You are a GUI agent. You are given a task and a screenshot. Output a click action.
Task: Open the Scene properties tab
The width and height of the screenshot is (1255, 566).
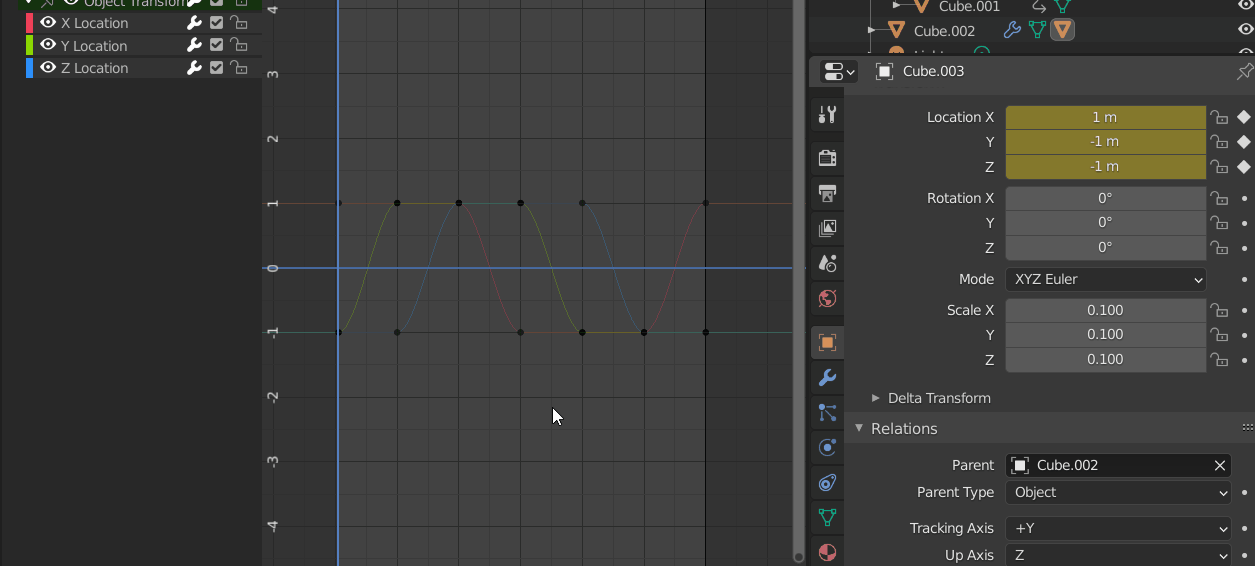pyautogui.click(x=827, y=263)
